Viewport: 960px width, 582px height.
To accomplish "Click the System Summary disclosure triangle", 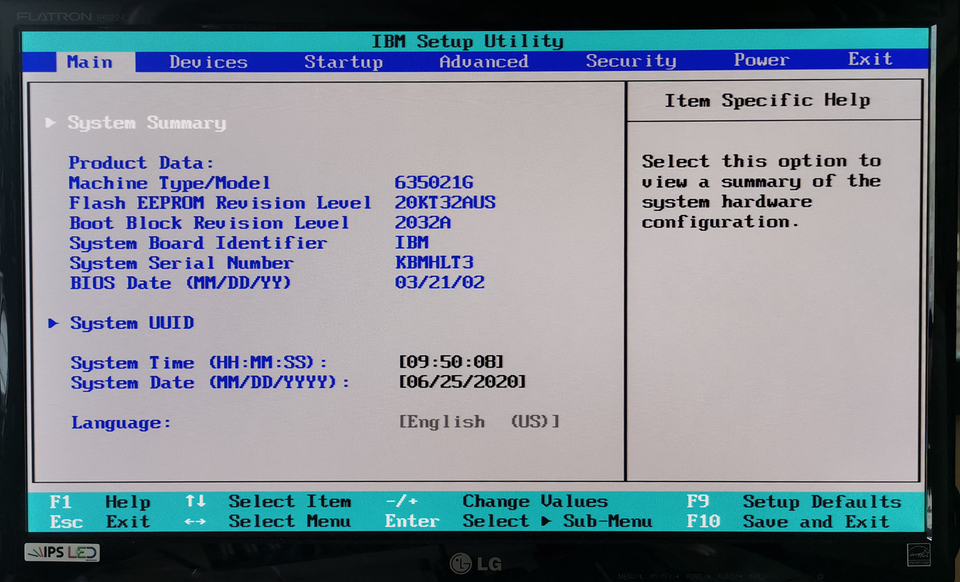I will (x=51, y=122).
